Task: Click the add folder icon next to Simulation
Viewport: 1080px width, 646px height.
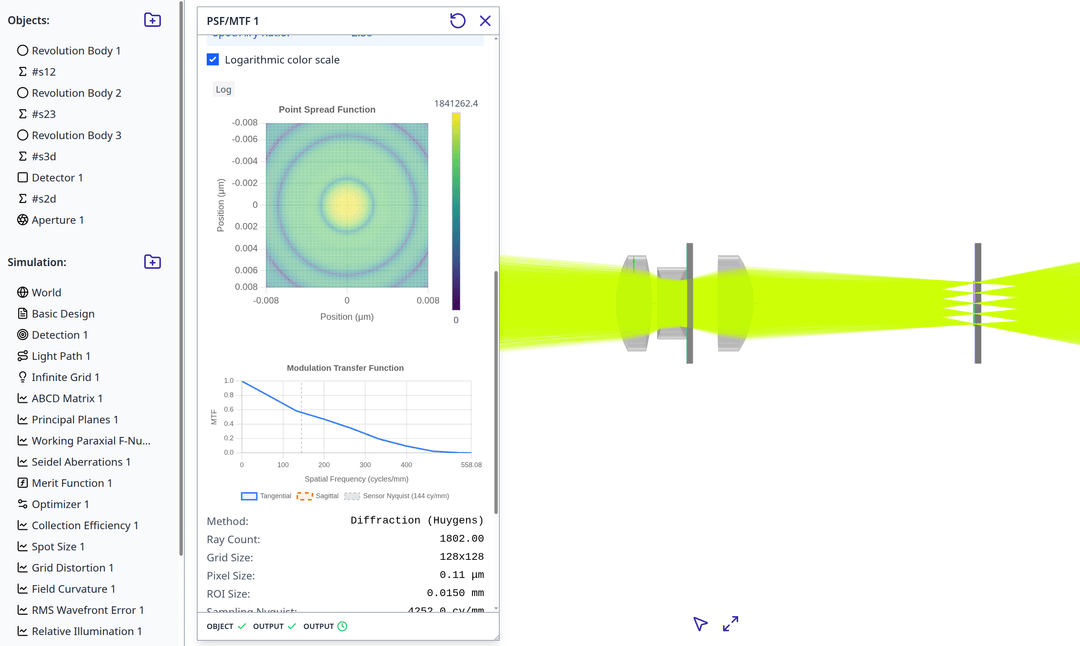Action: (x=152, y=262)
